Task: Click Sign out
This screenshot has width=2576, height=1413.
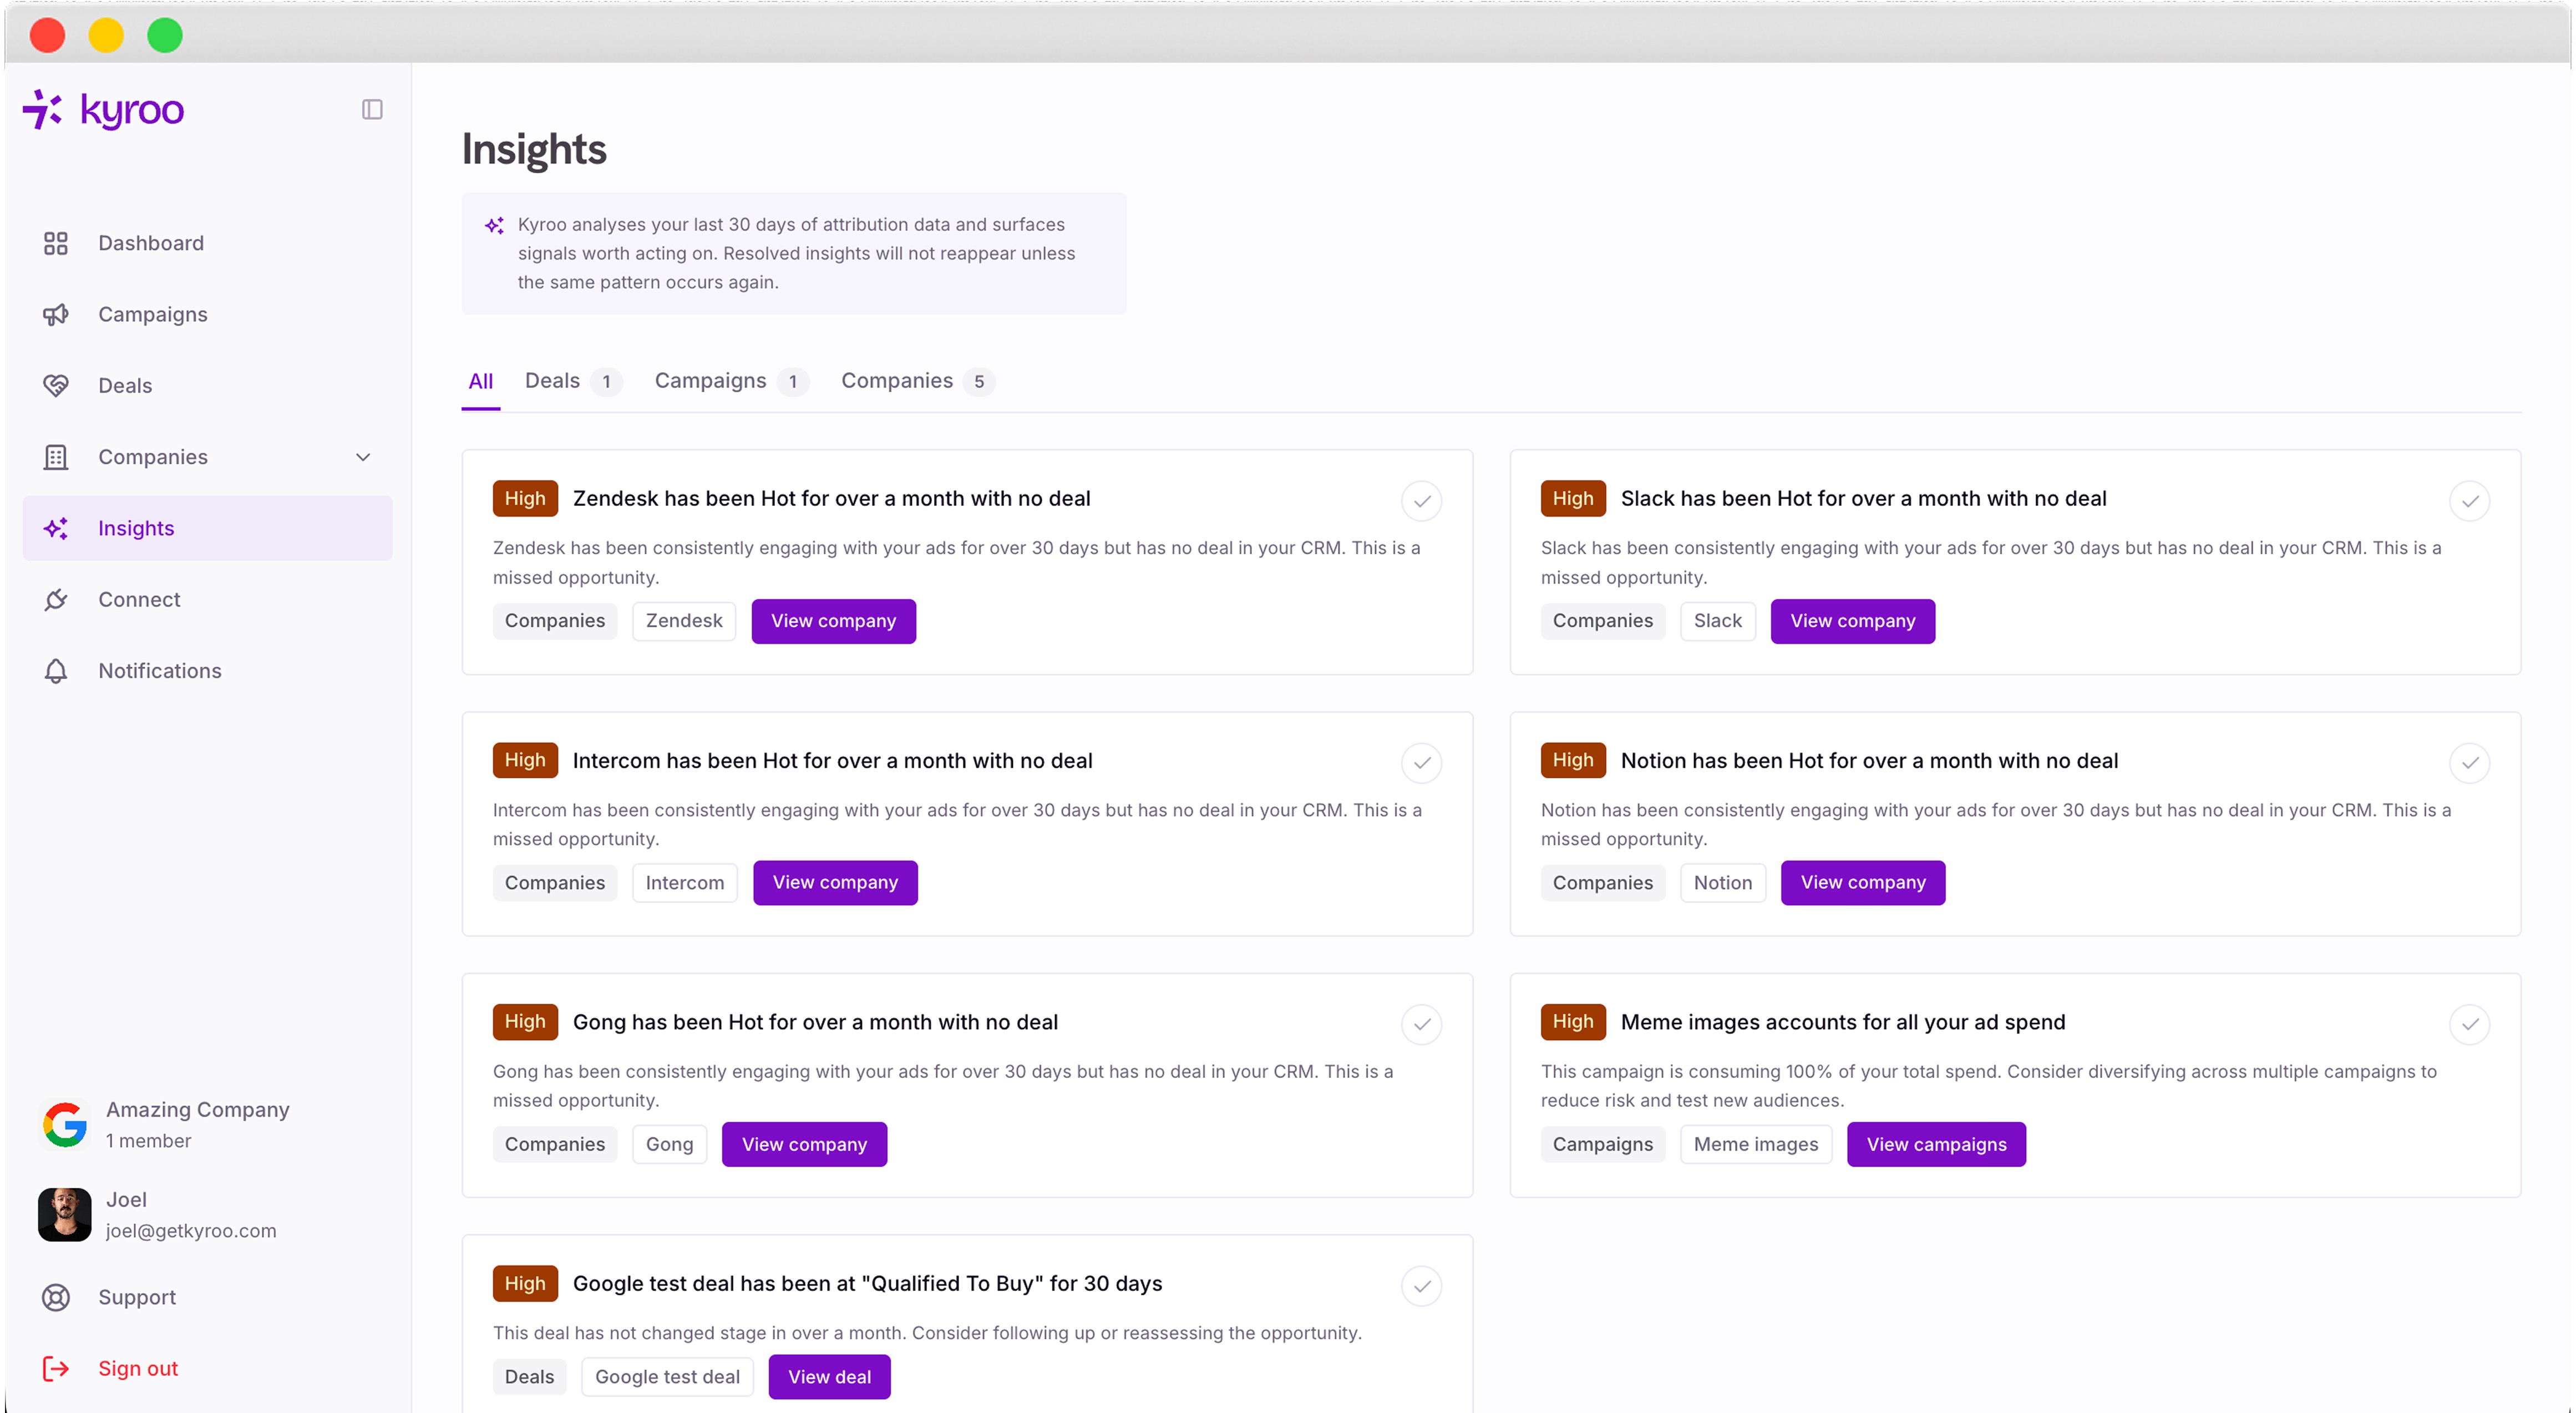Action: coord(208,1368)
